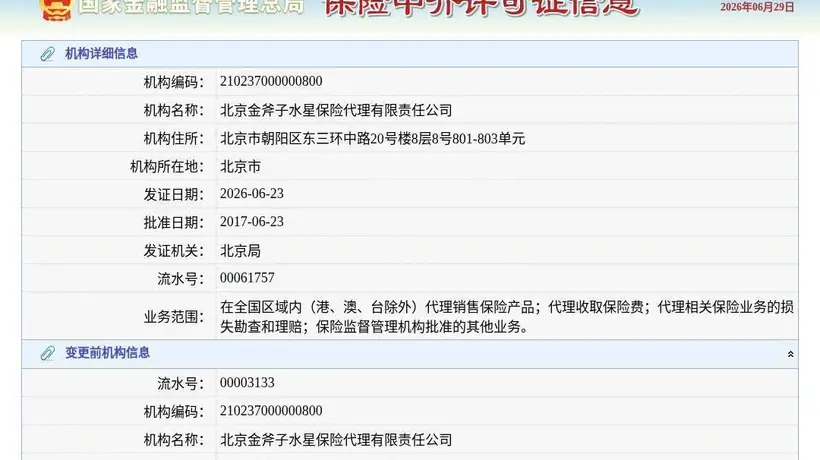Click the 发证机关 value 北京局
Image resolution: width=820 pixels, height=460 pixels.
(240, 251)
